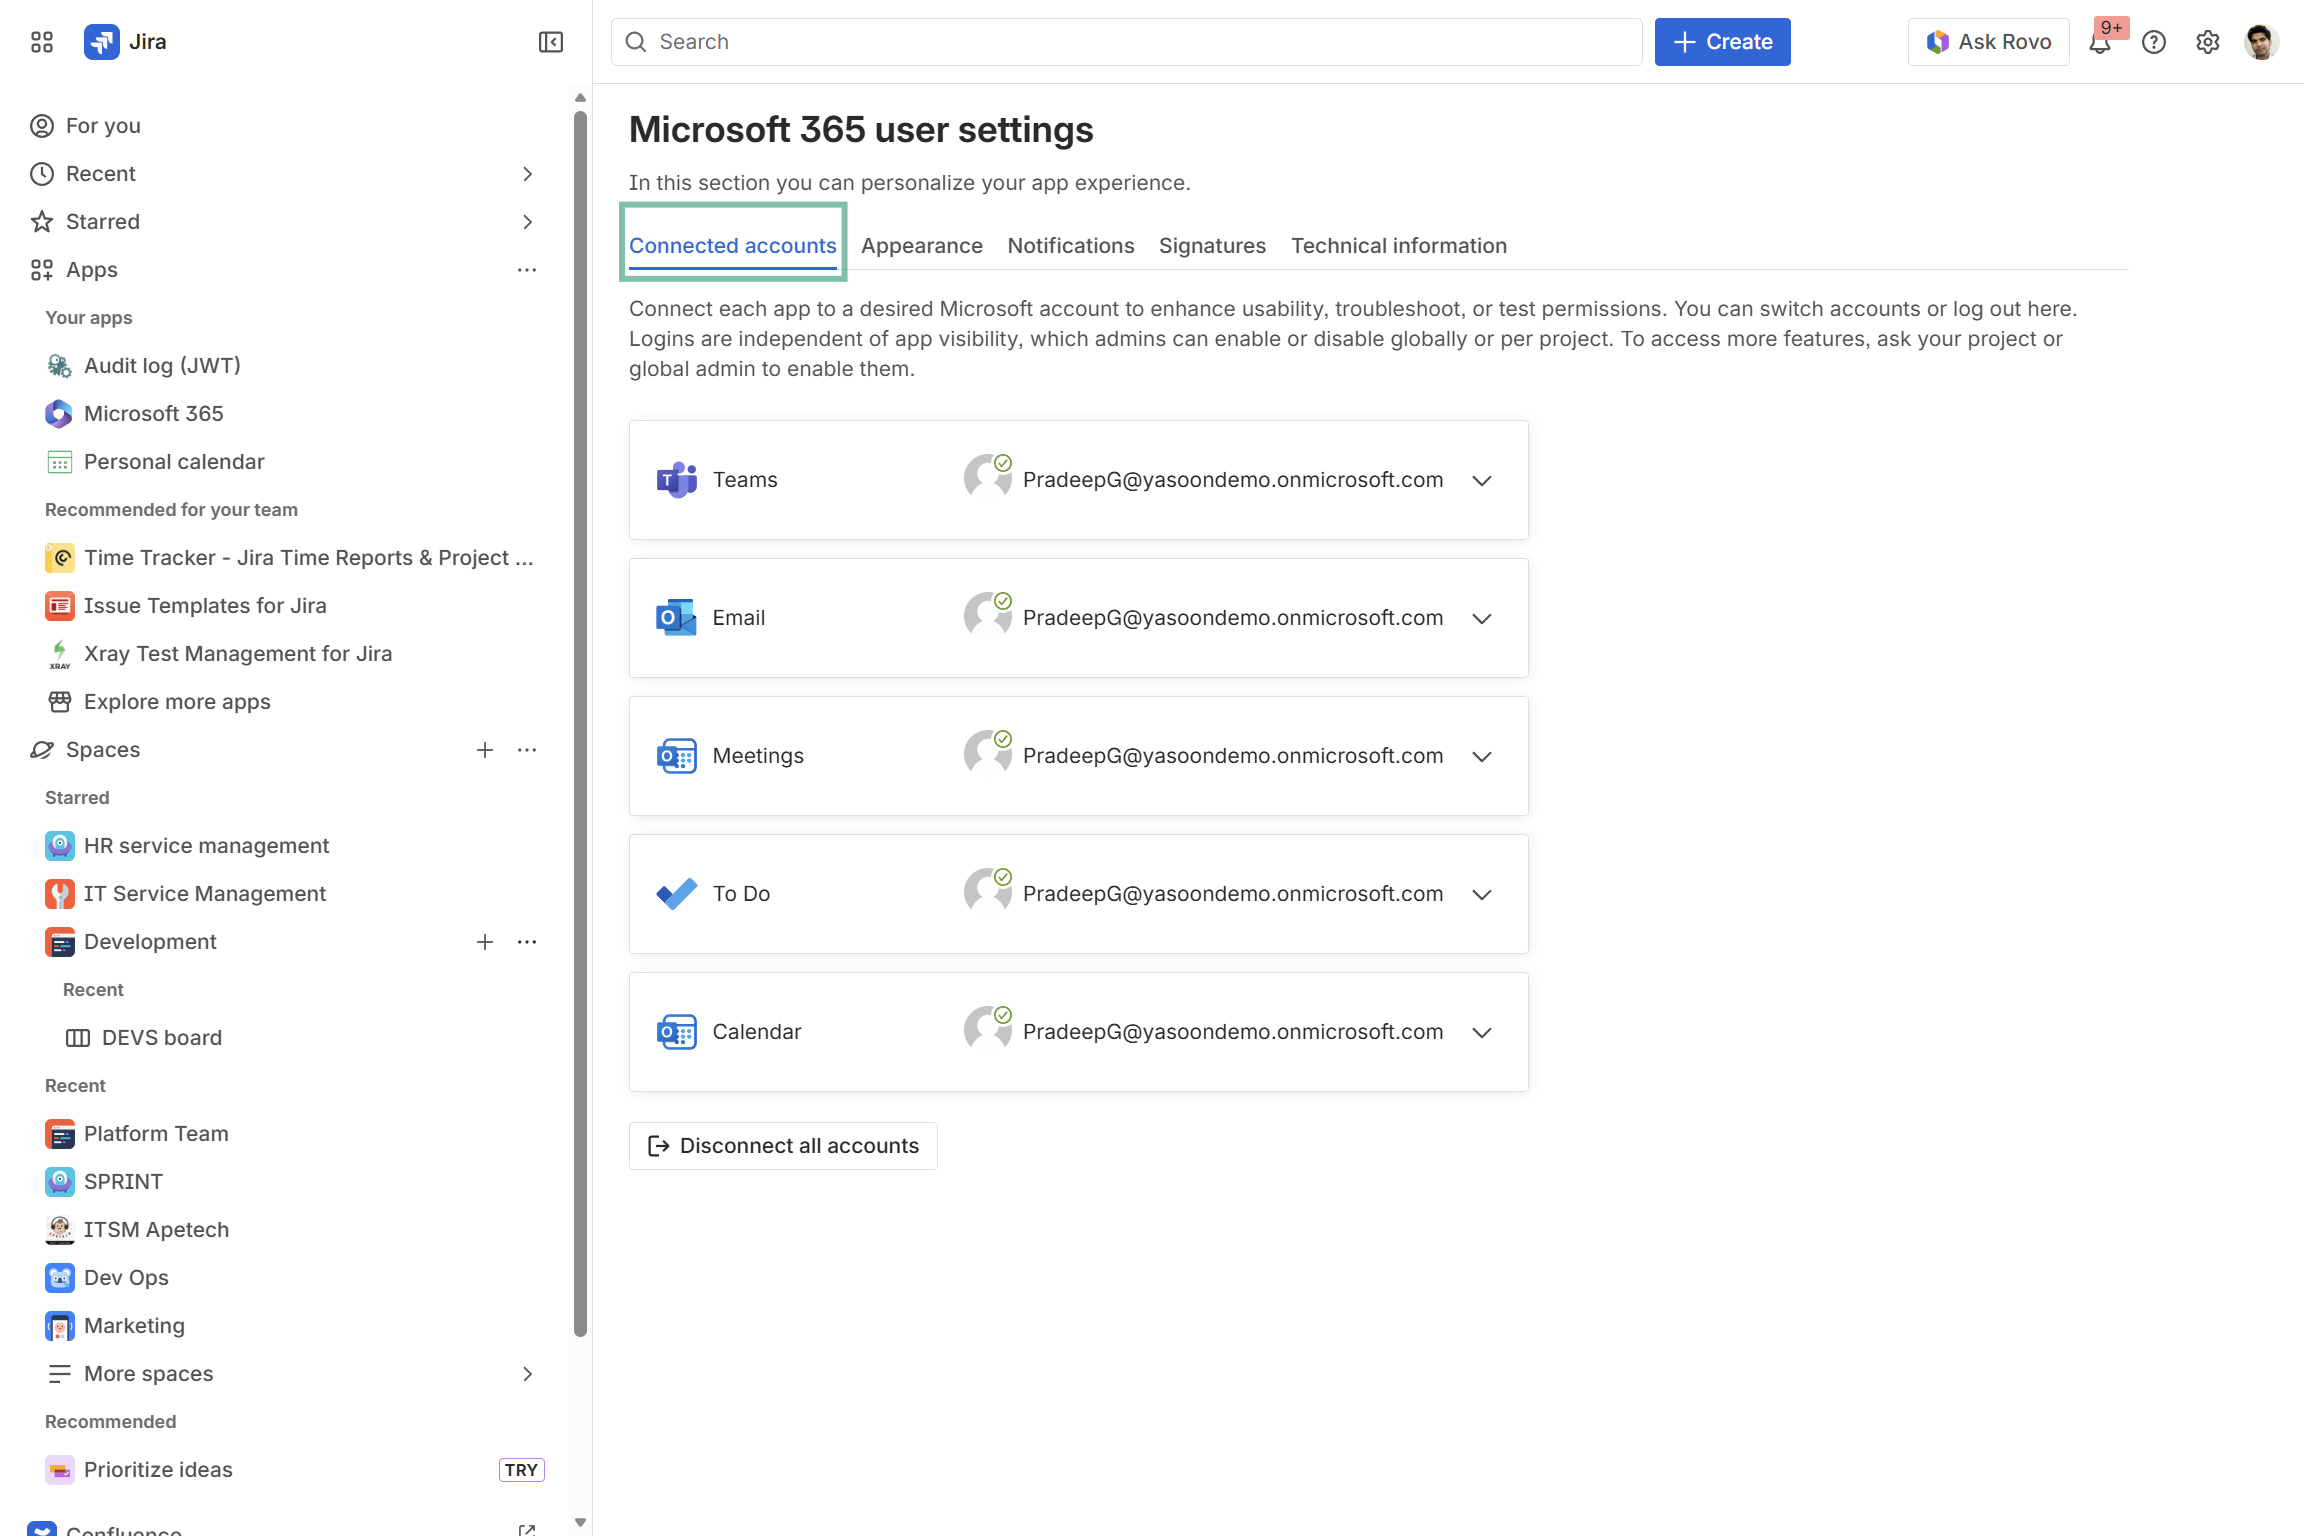This screenshot has height=1536, width=2304.
Task: Click the Time Tracker app icon
Action: tap(59, 558)
